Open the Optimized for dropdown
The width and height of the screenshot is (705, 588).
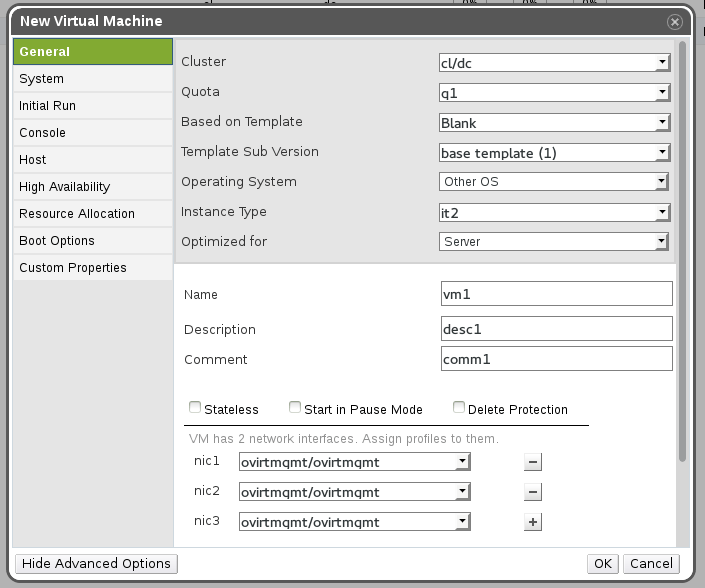(x=554, y=242)
